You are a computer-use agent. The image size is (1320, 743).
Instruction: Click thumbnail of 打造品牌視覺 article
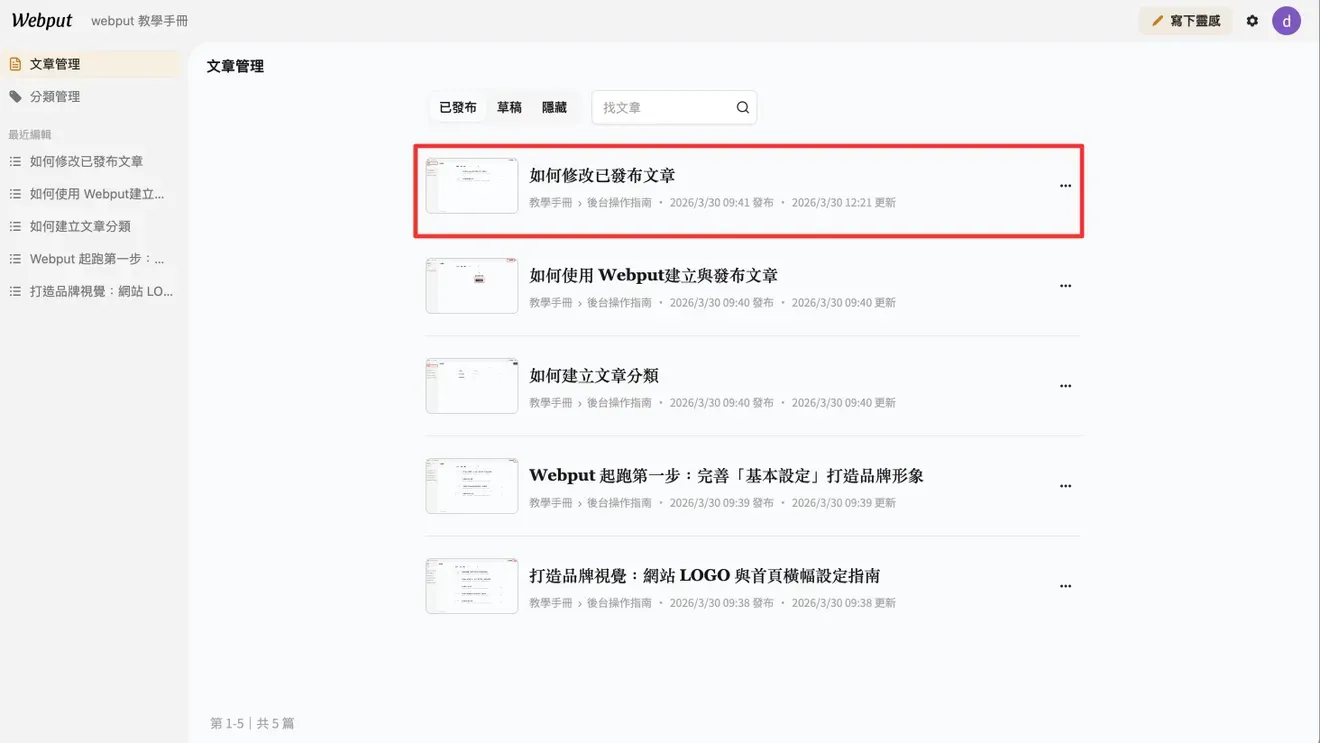coord(472,586)
